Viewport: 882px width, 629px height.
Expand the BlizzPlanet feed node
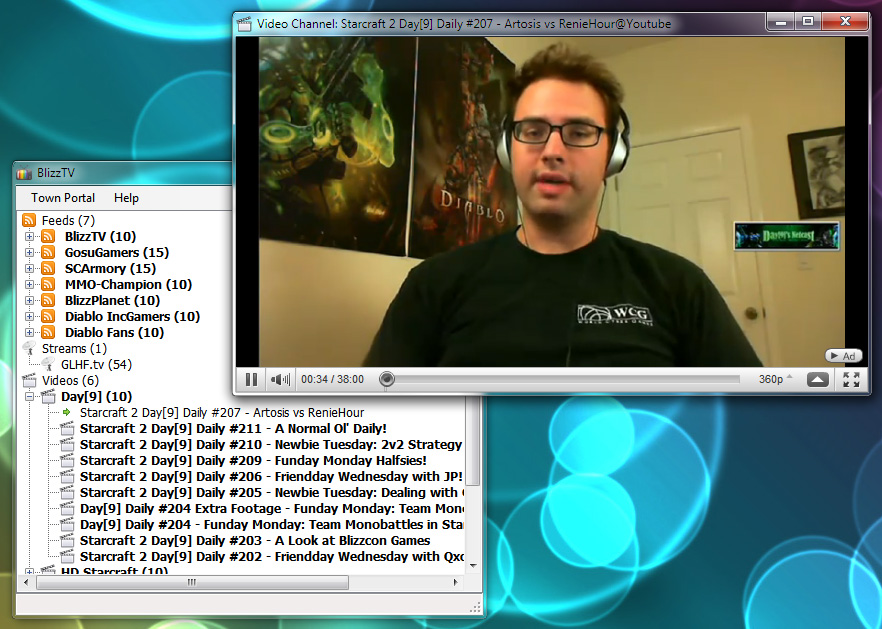coord(29,300)
